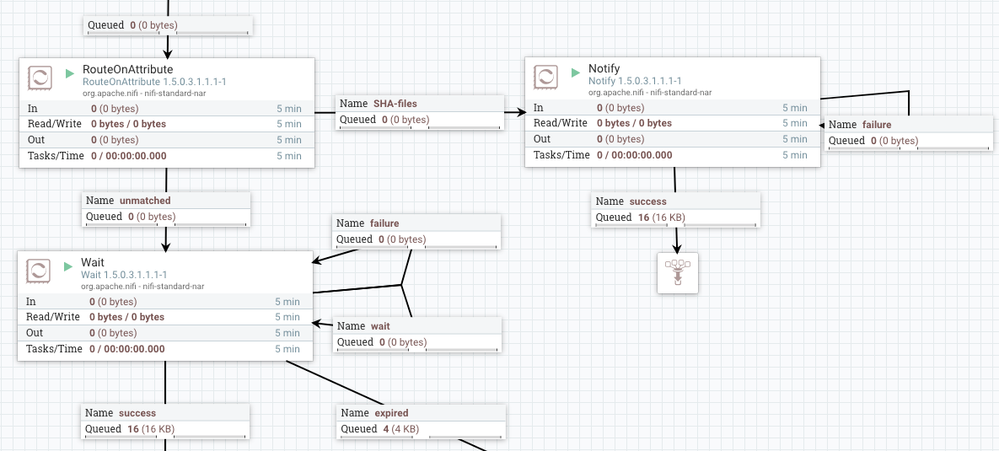Viewport: 999px width, 451px height.
Task: Click the green run status arrow on Wait
Action: [x=68, y=267]
